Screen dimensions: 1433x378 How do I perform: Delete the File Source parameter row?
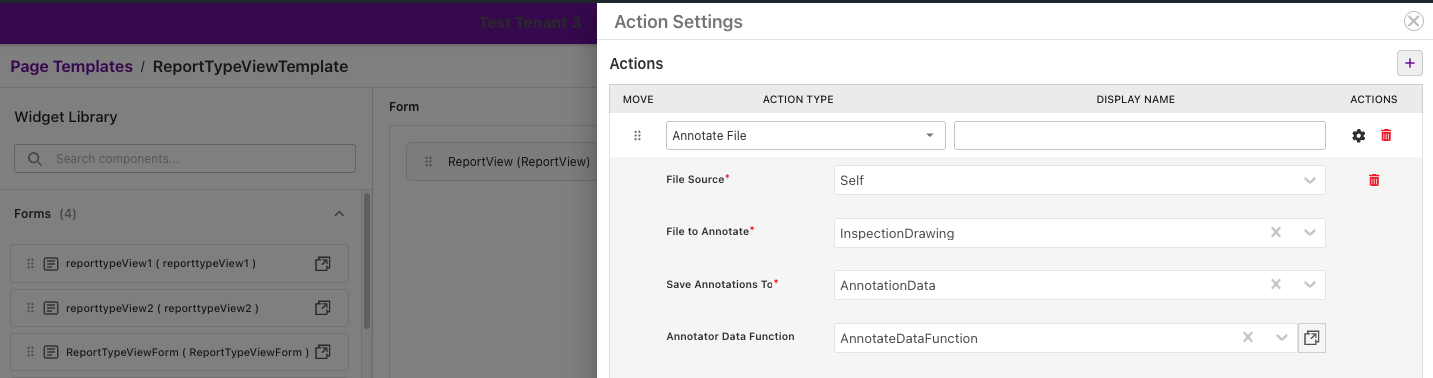[1374, 180]
